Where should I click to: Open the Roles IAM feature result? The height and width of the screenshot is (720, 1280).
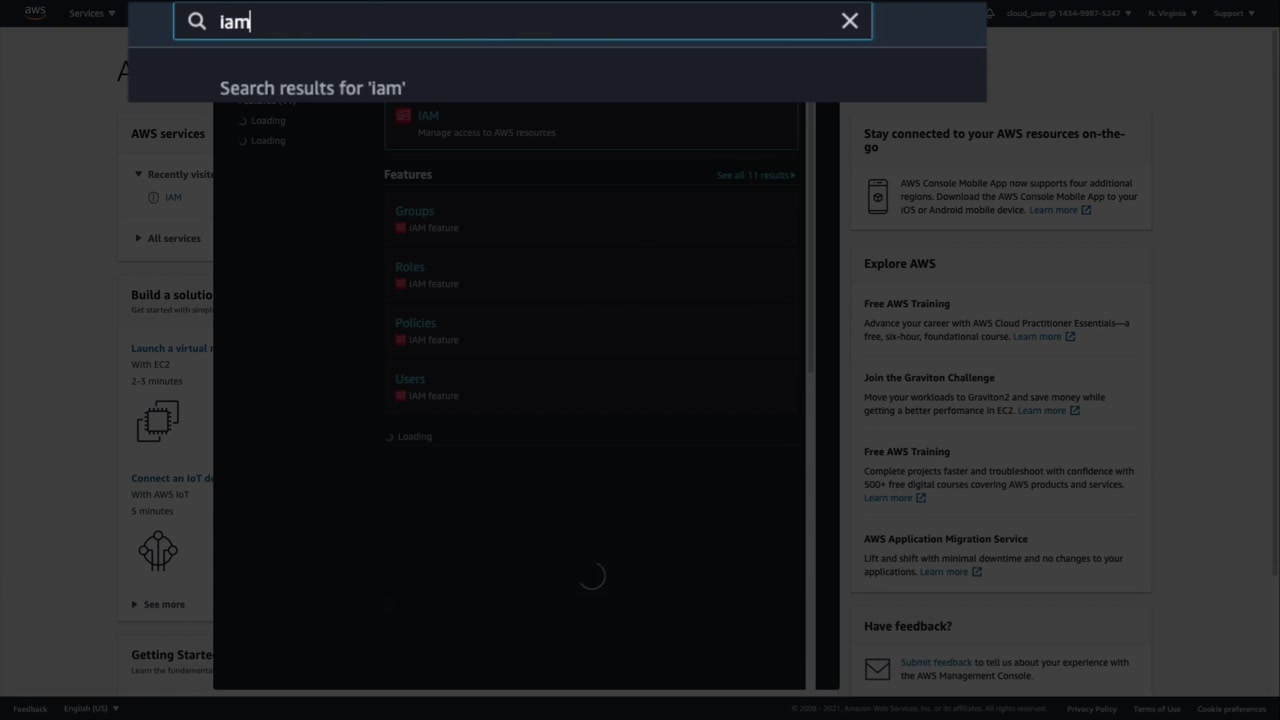click(410, 267)
